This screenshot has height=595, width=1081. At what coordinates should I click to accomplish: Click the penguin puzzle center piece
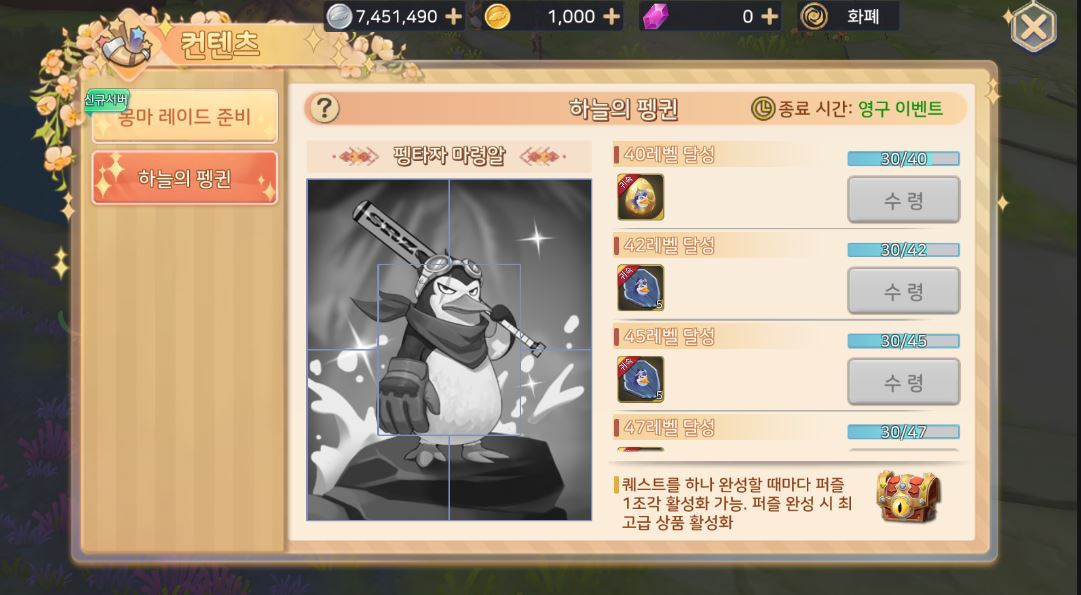449,350
